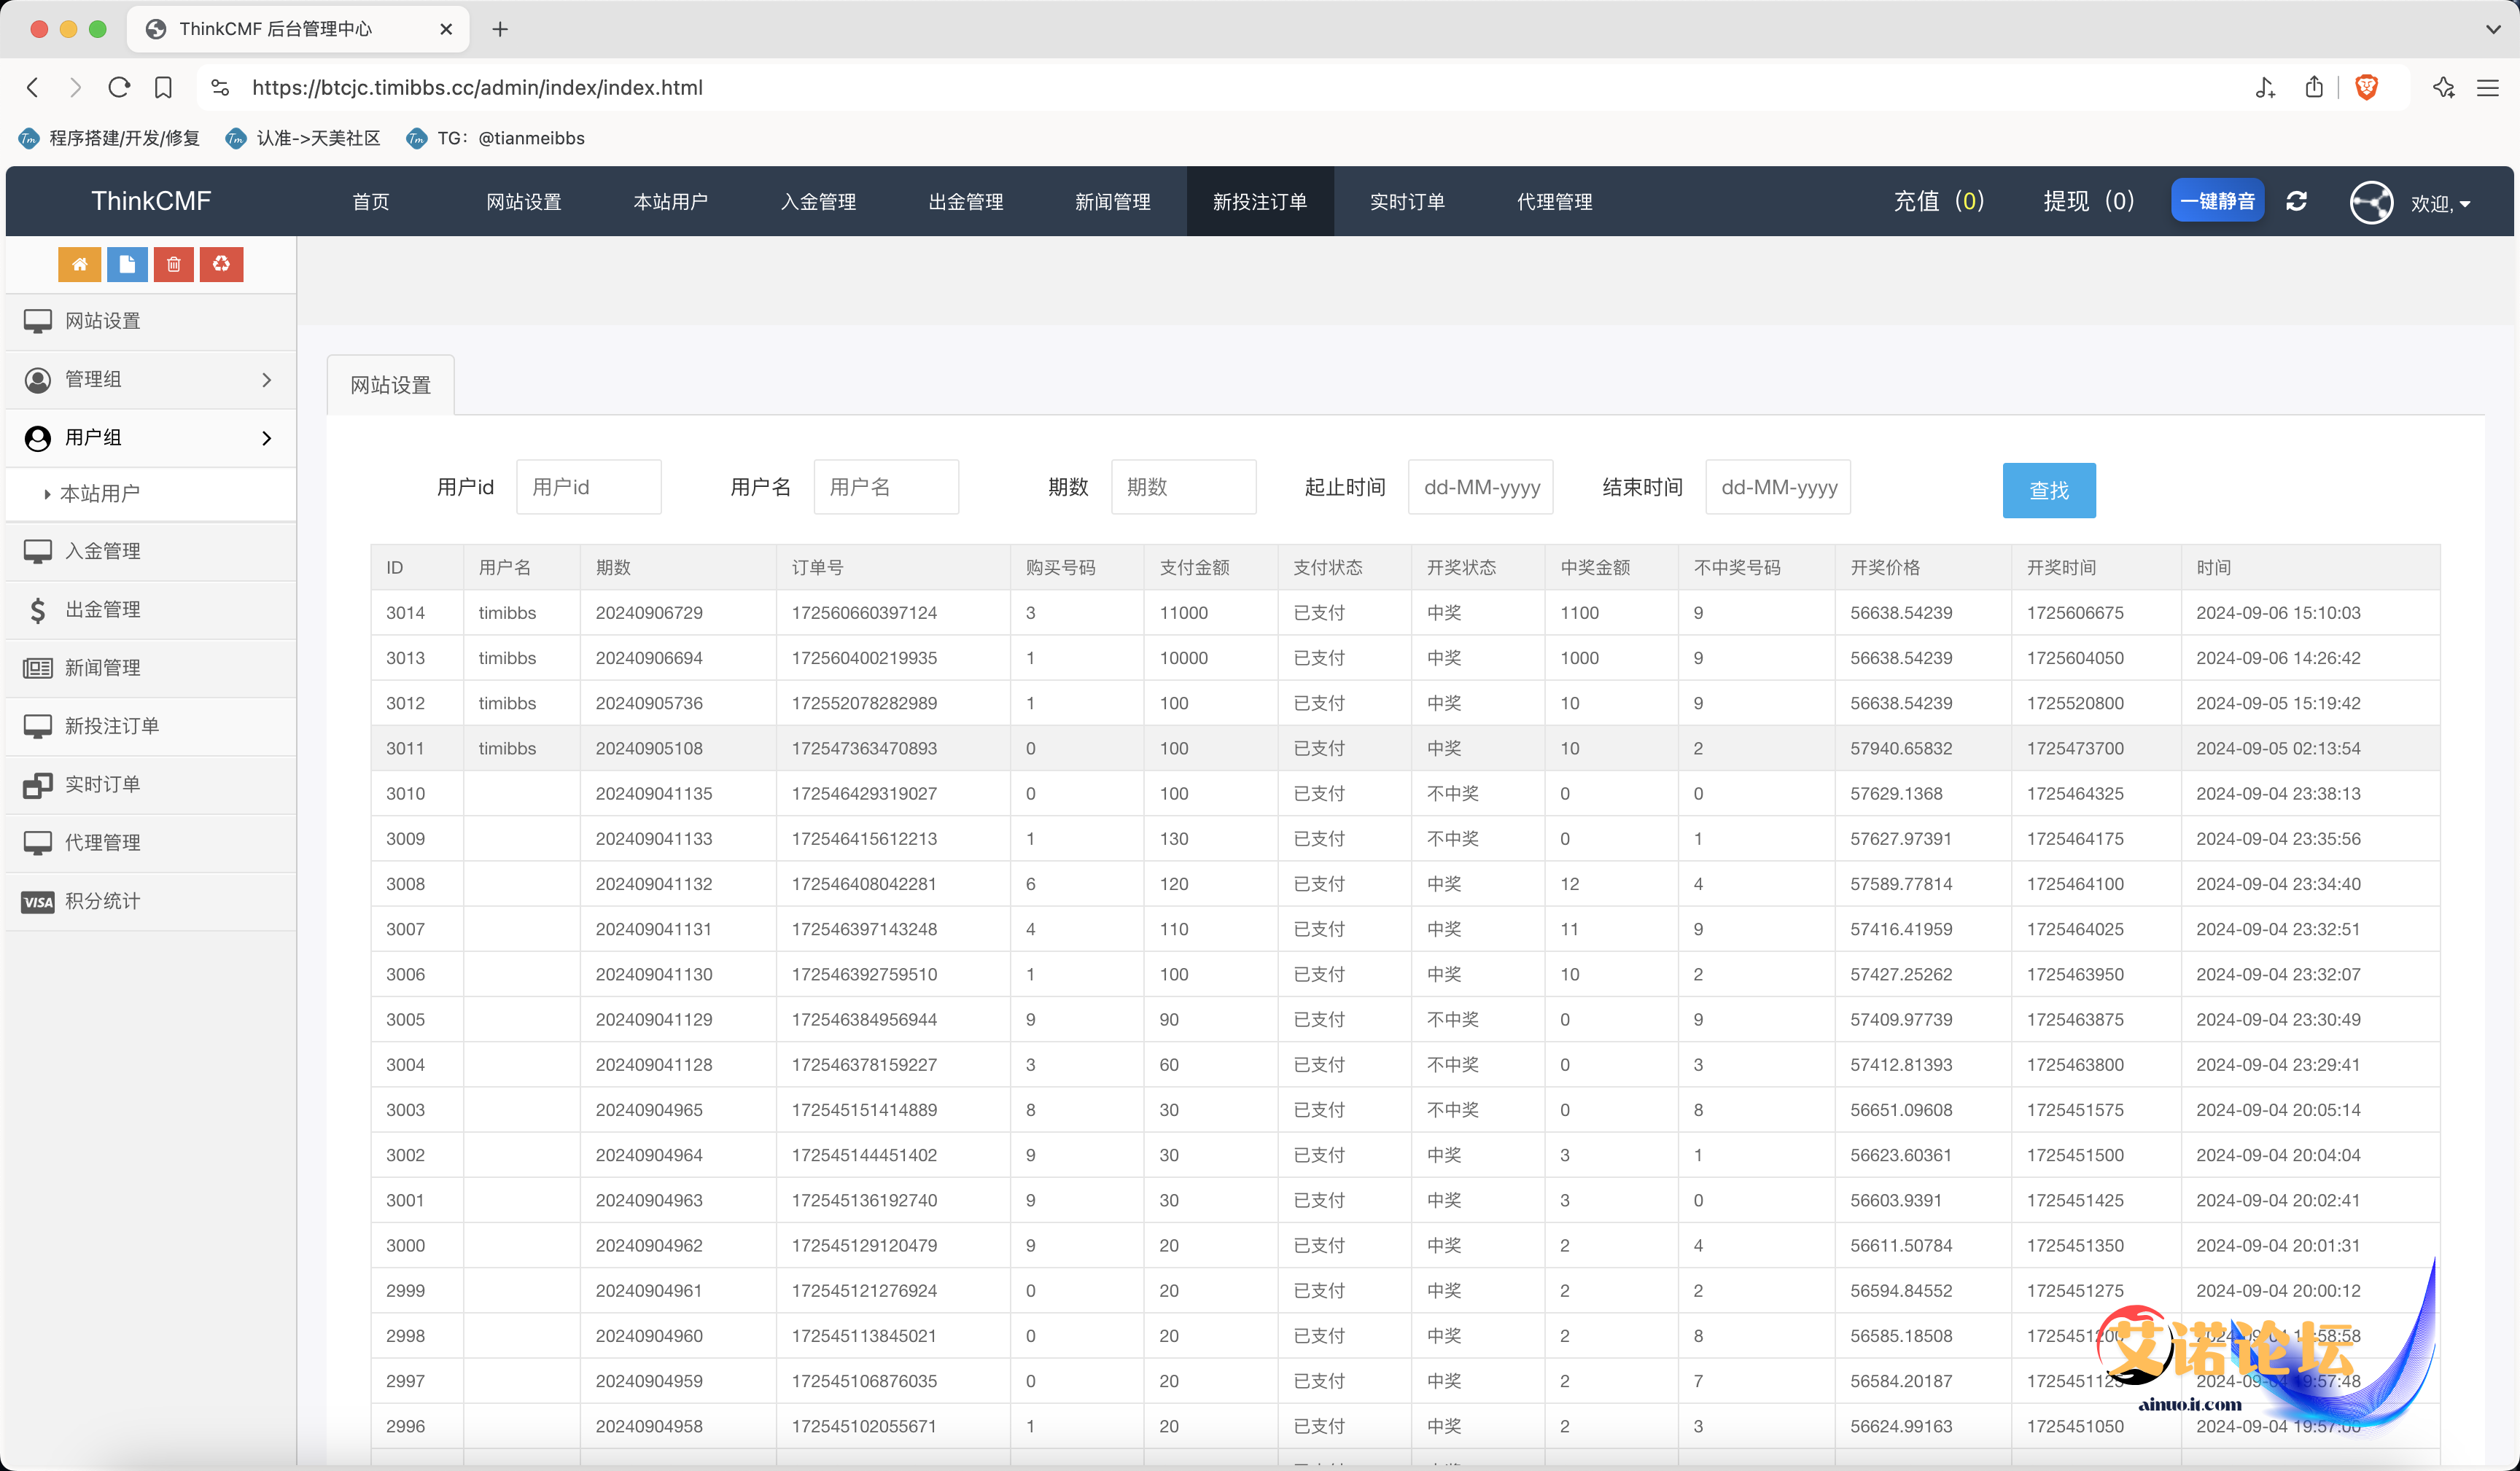Open 程序搭建/开发/修复 bookmark

coord(110,138)
